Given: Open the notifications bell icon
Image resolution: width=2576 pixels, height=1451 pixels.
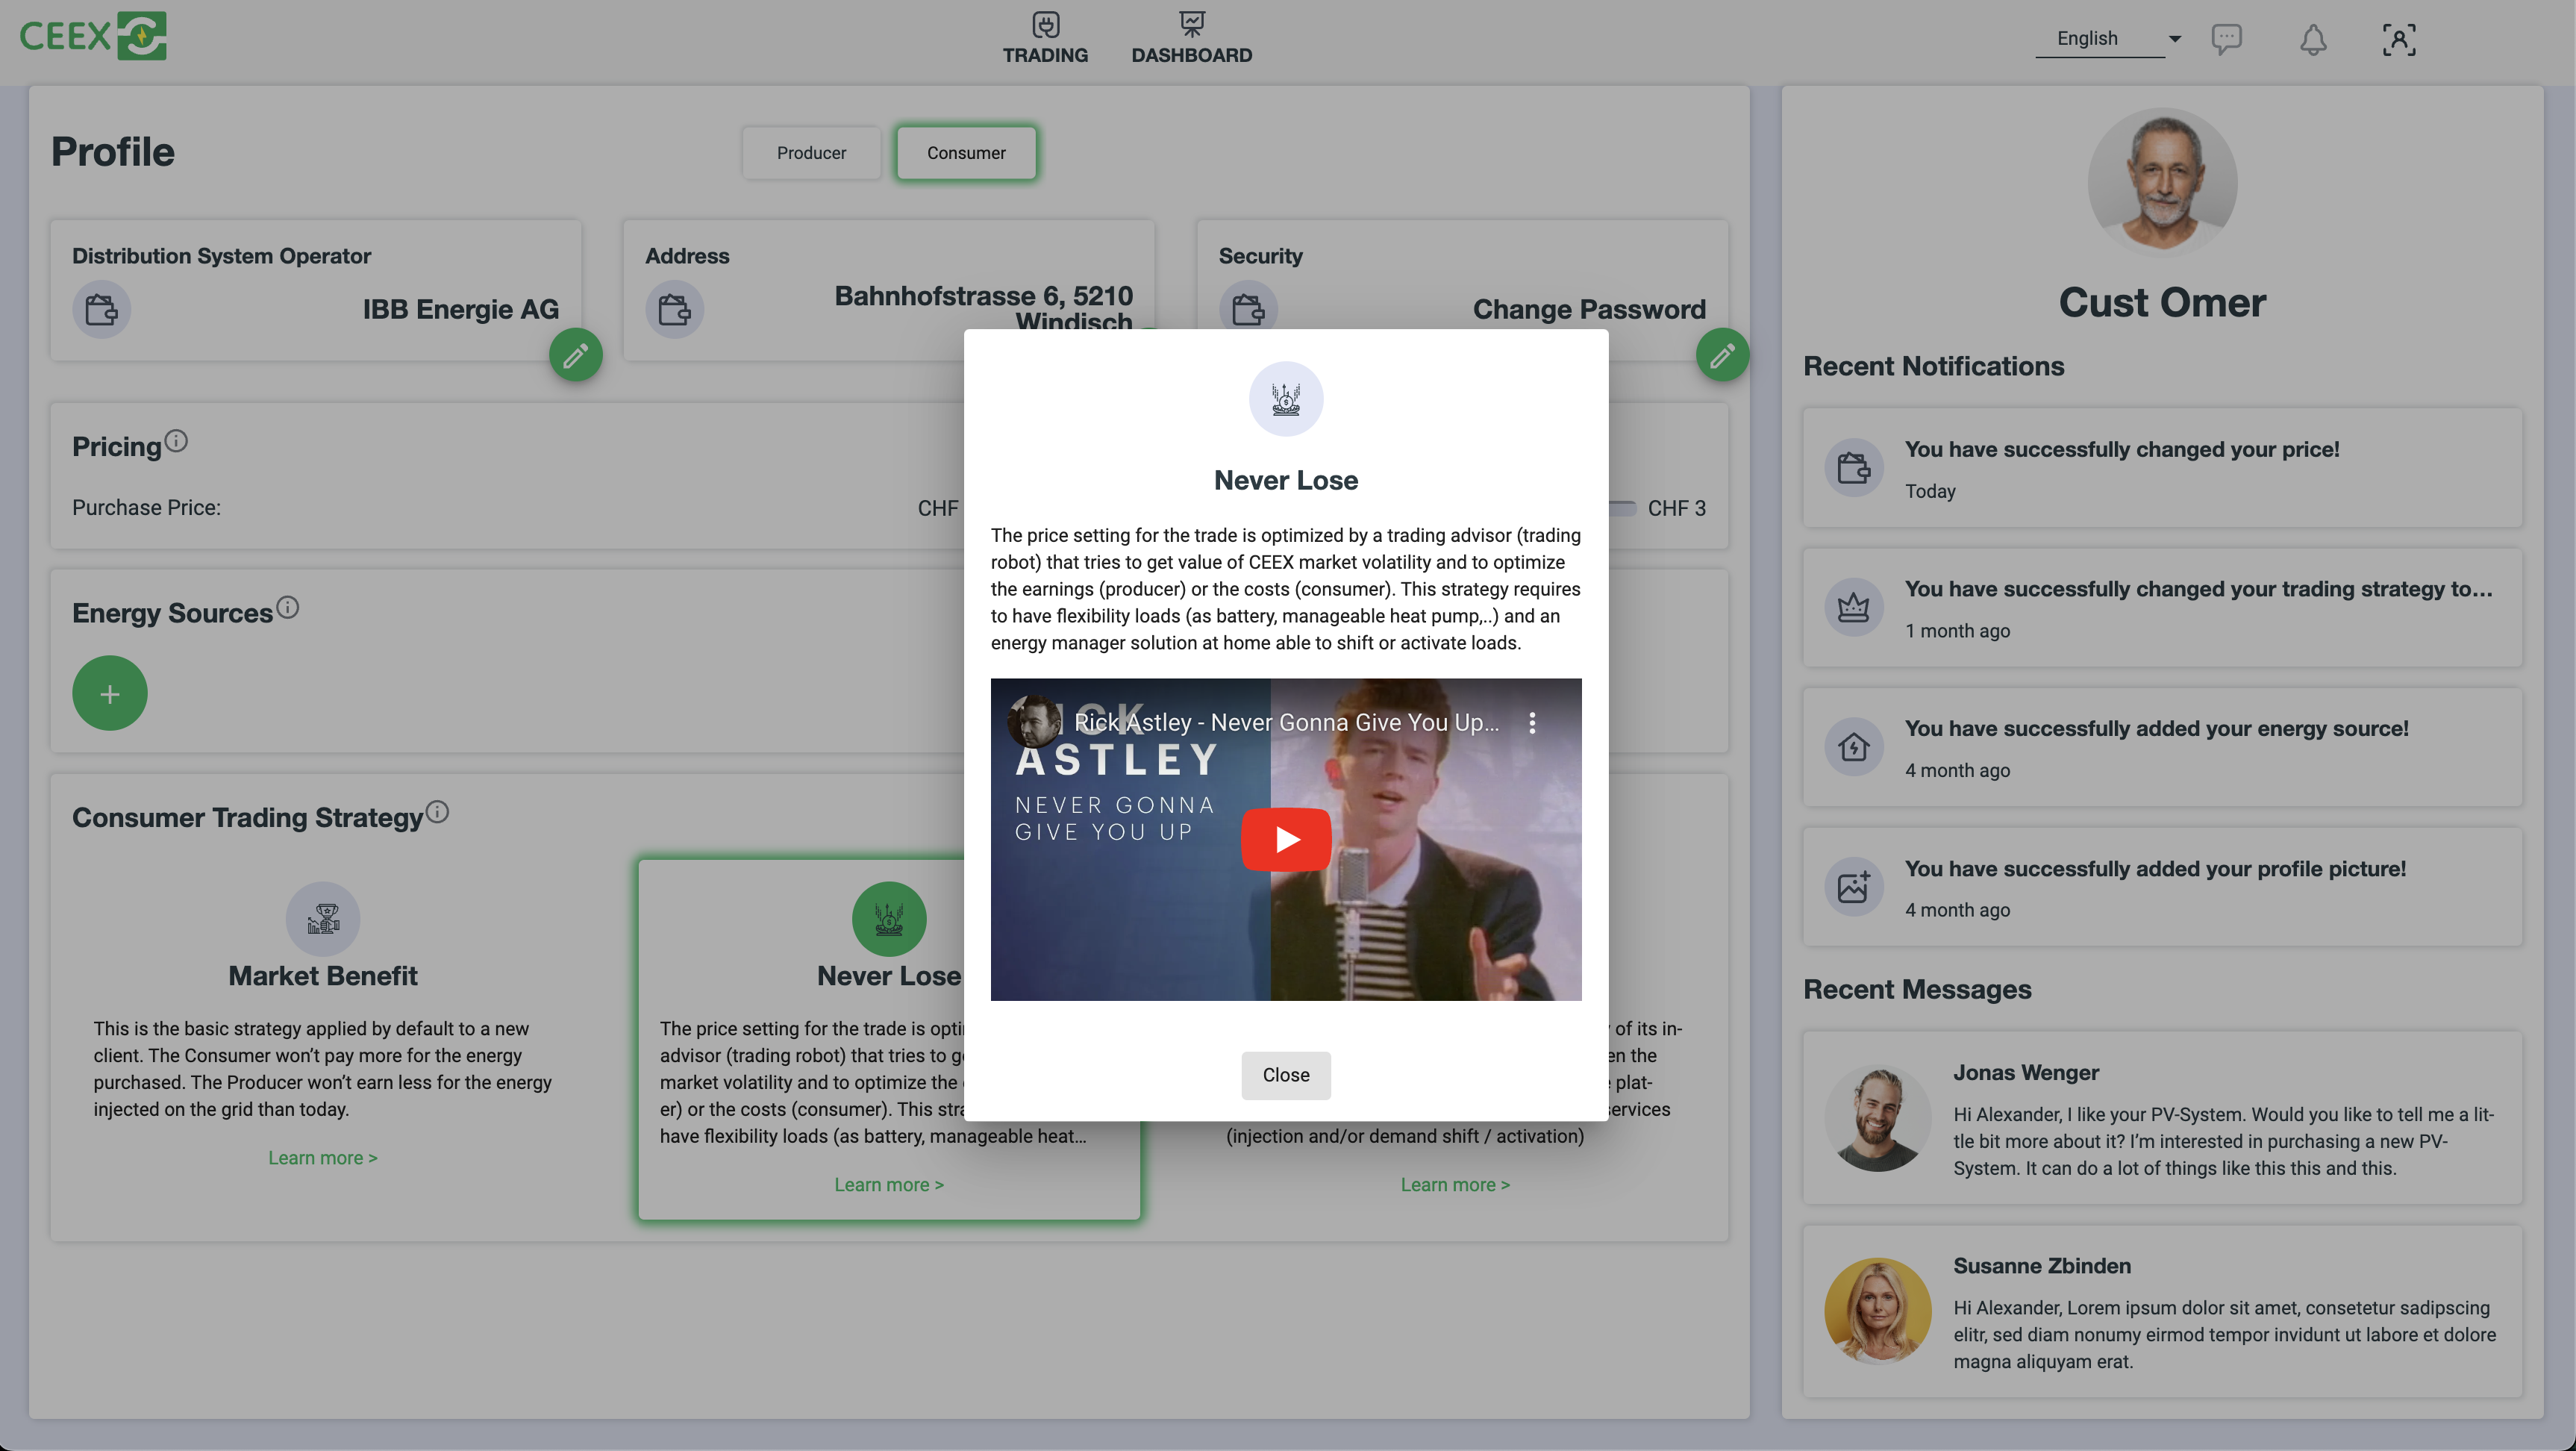Looking at the screenshot, I should tap(2312, 39).
